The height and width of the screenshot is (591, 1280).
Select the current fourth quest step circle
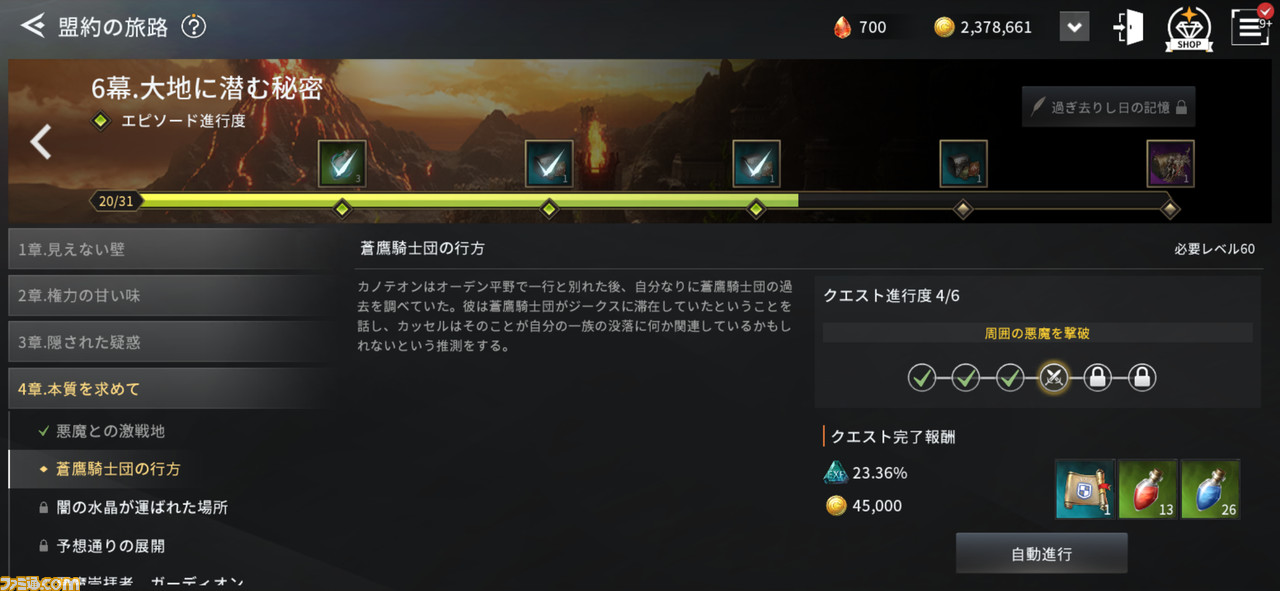click(1054, 377)
